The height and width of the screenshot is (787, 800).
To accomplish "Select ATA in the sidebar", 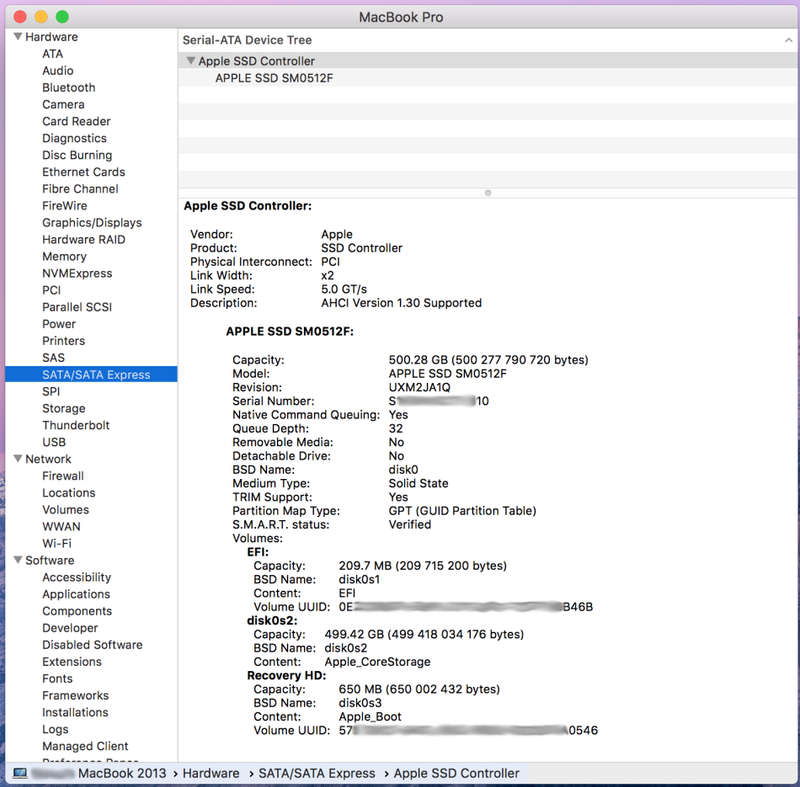I will tap(53, 54).
